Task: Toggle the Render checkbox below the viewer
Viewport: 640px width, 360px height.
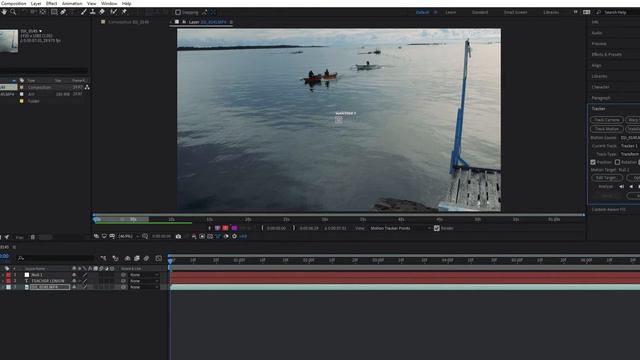Action: (437, 228)
